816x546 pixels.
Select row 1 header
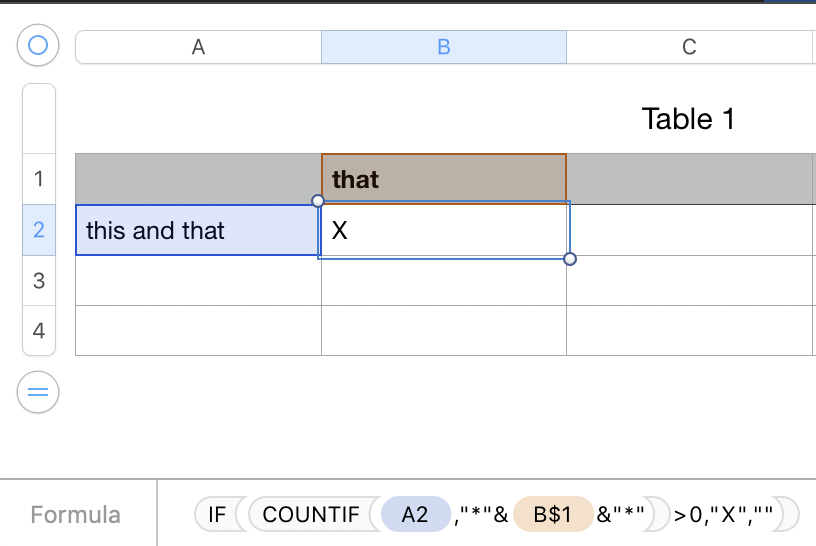pos(39,179)
